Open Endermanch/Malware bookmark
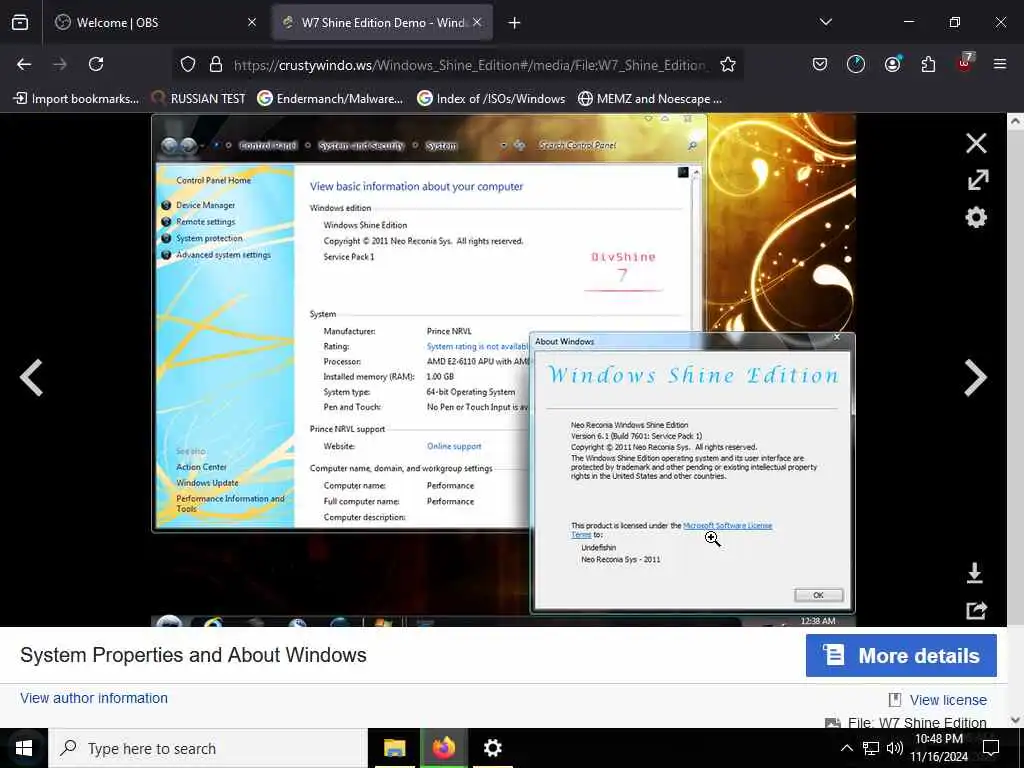Image resolution: width=1024 pixels, height=768 pixels. tap(330, 99)
